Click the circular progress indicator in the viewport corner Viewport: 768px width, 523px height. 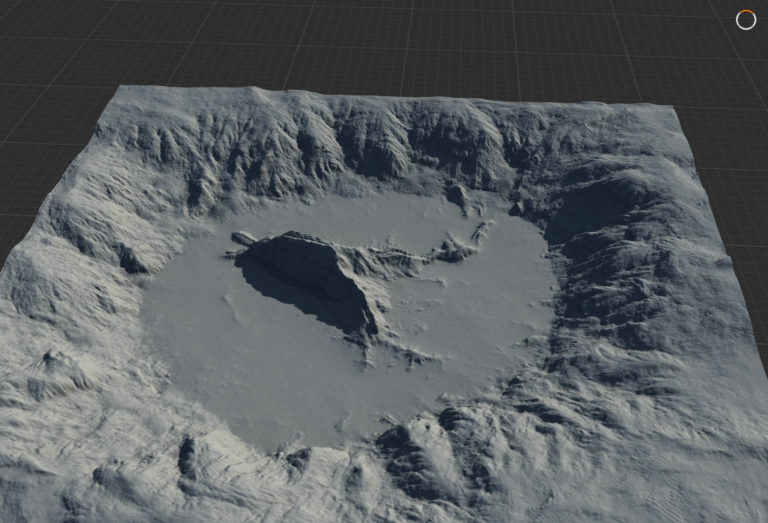[746, 20]
